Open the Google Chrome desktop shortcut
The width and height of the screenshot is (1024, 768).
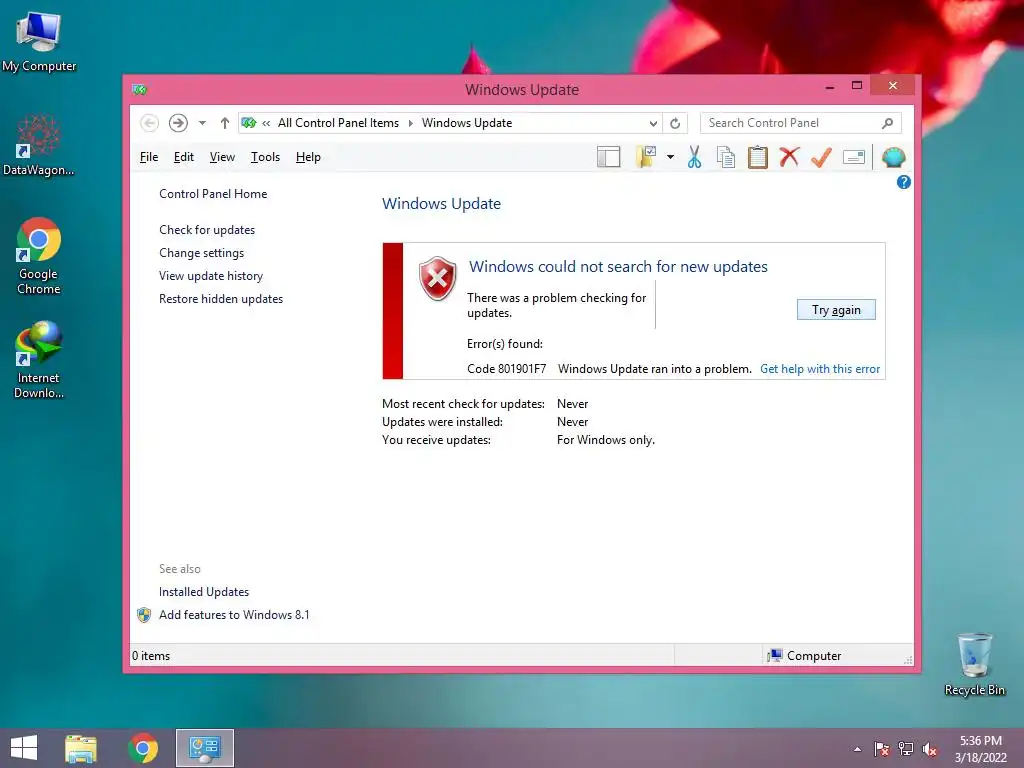pyautogui.click(x=39, y=256)
